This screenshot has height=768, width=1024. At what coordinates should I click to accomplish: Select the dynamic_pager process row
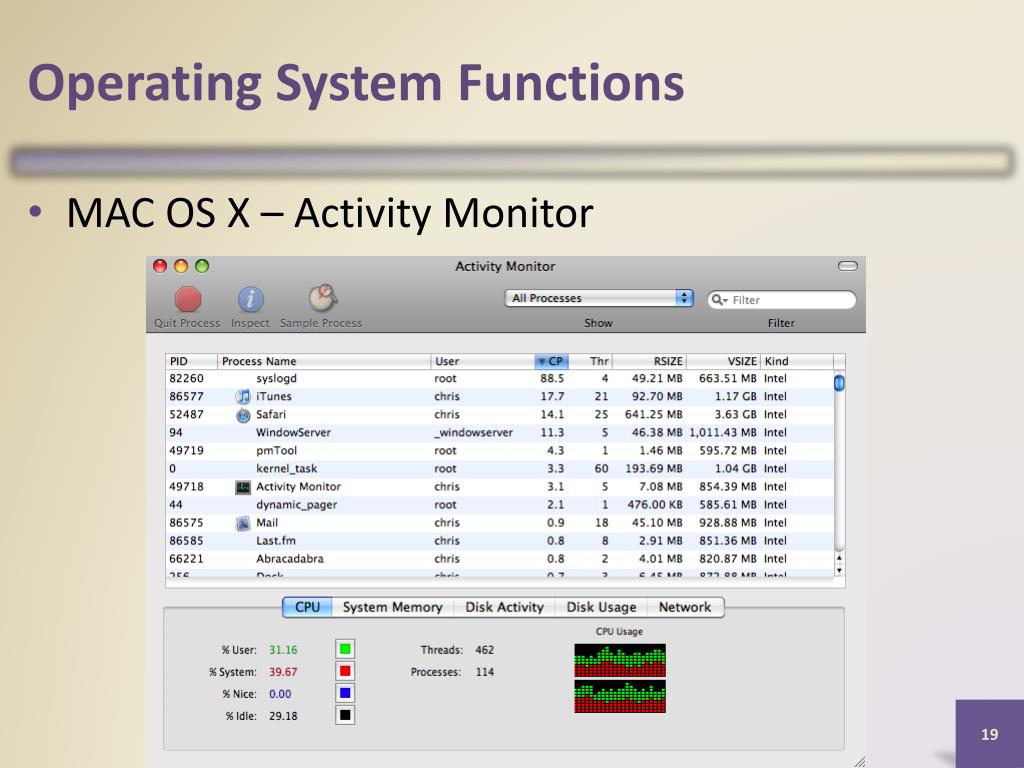[500, 505]
